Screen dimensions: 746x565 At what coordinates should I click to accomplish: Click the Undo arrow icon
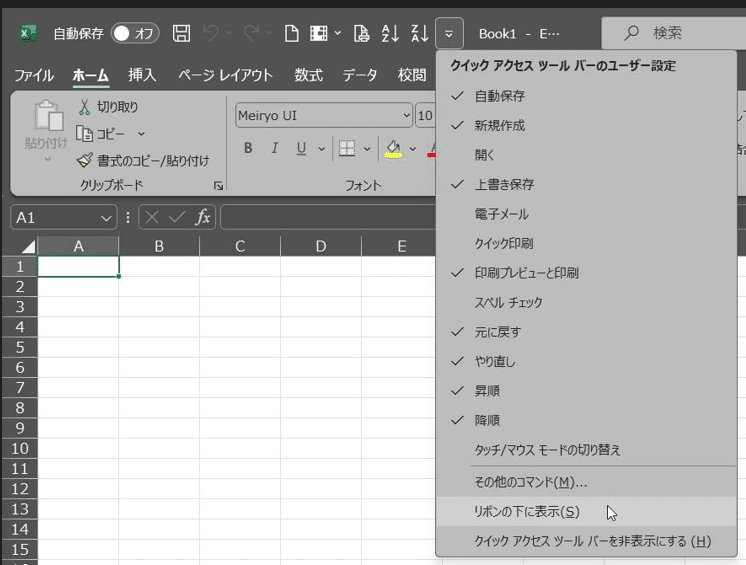click(211, 33)
